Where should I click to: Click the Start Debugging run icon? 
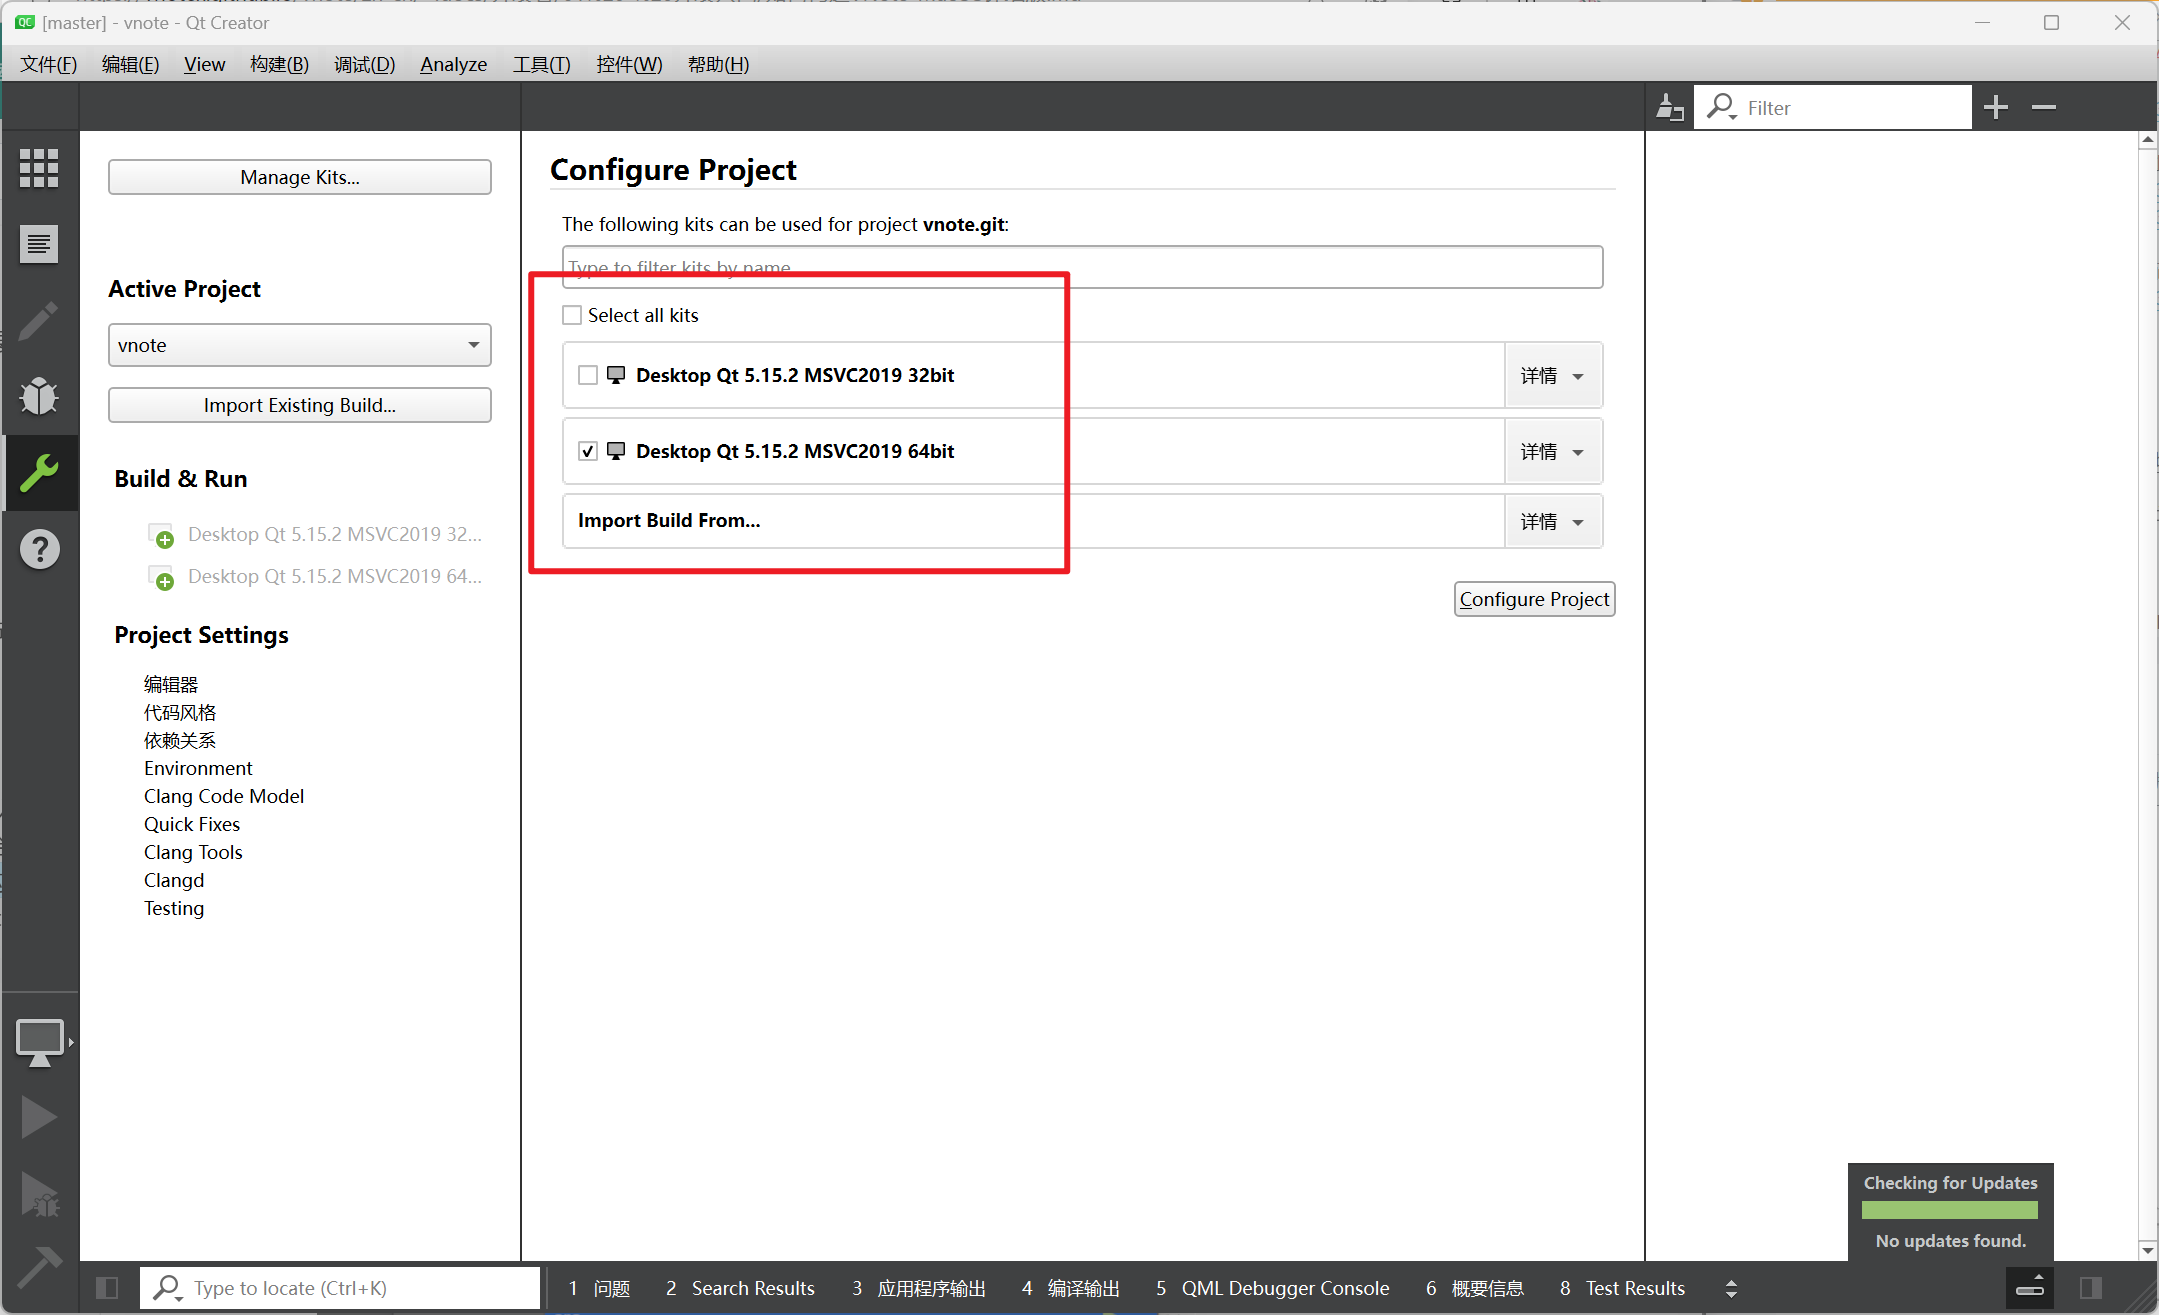(x=39, y=1194)
